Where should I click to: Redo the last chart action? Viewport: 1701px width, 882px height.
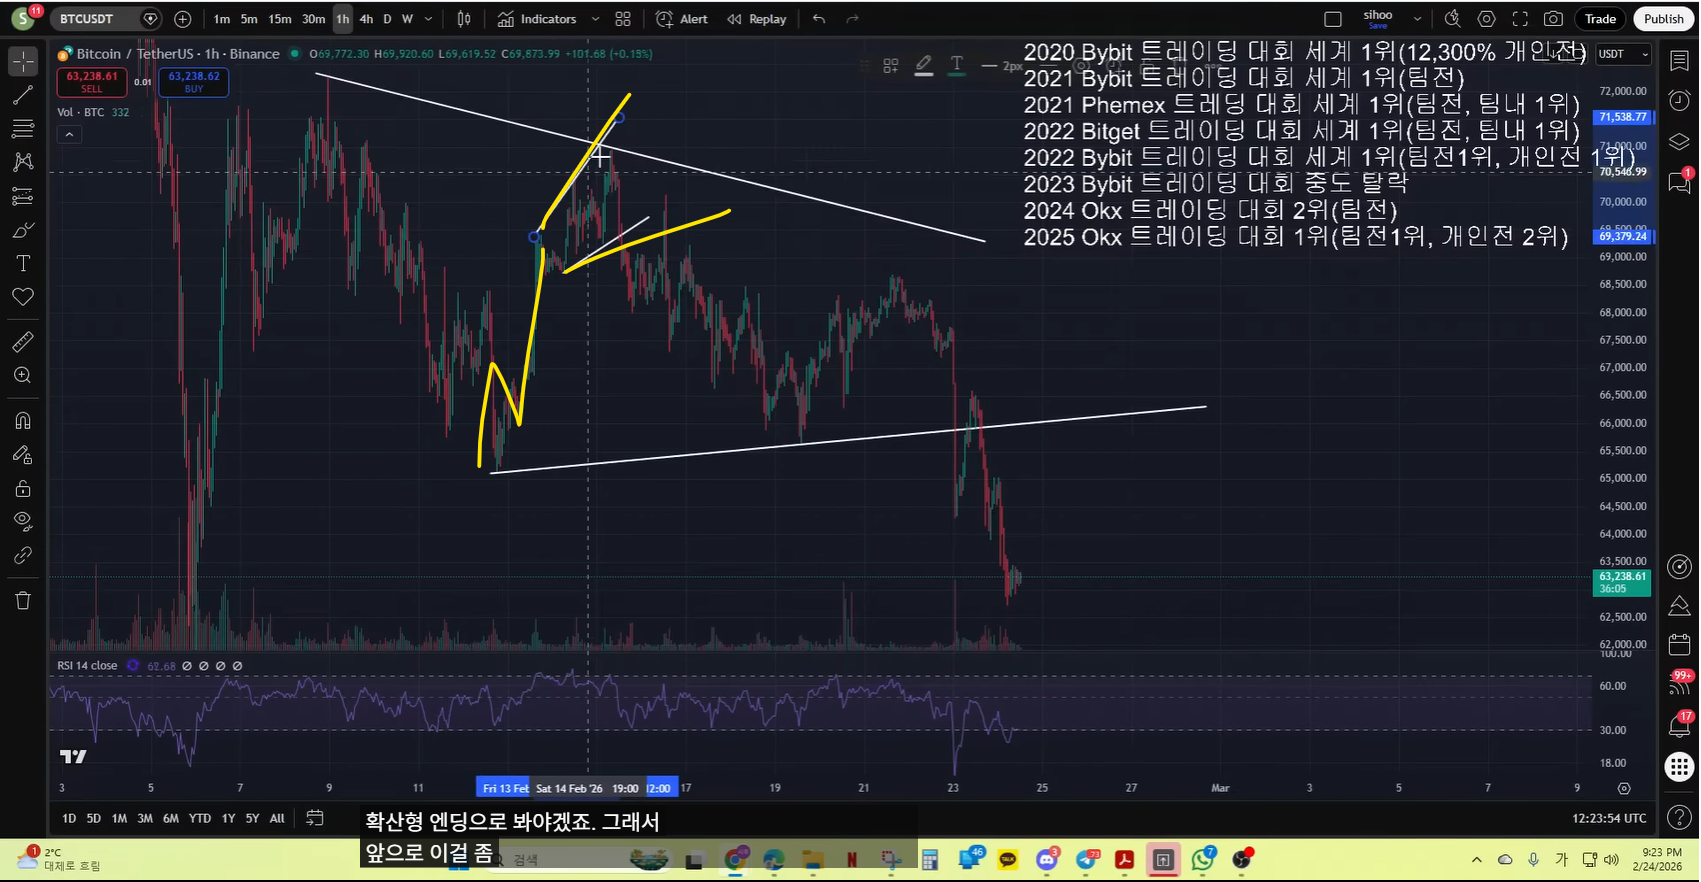pyautogui.click(x=852, y=19)
